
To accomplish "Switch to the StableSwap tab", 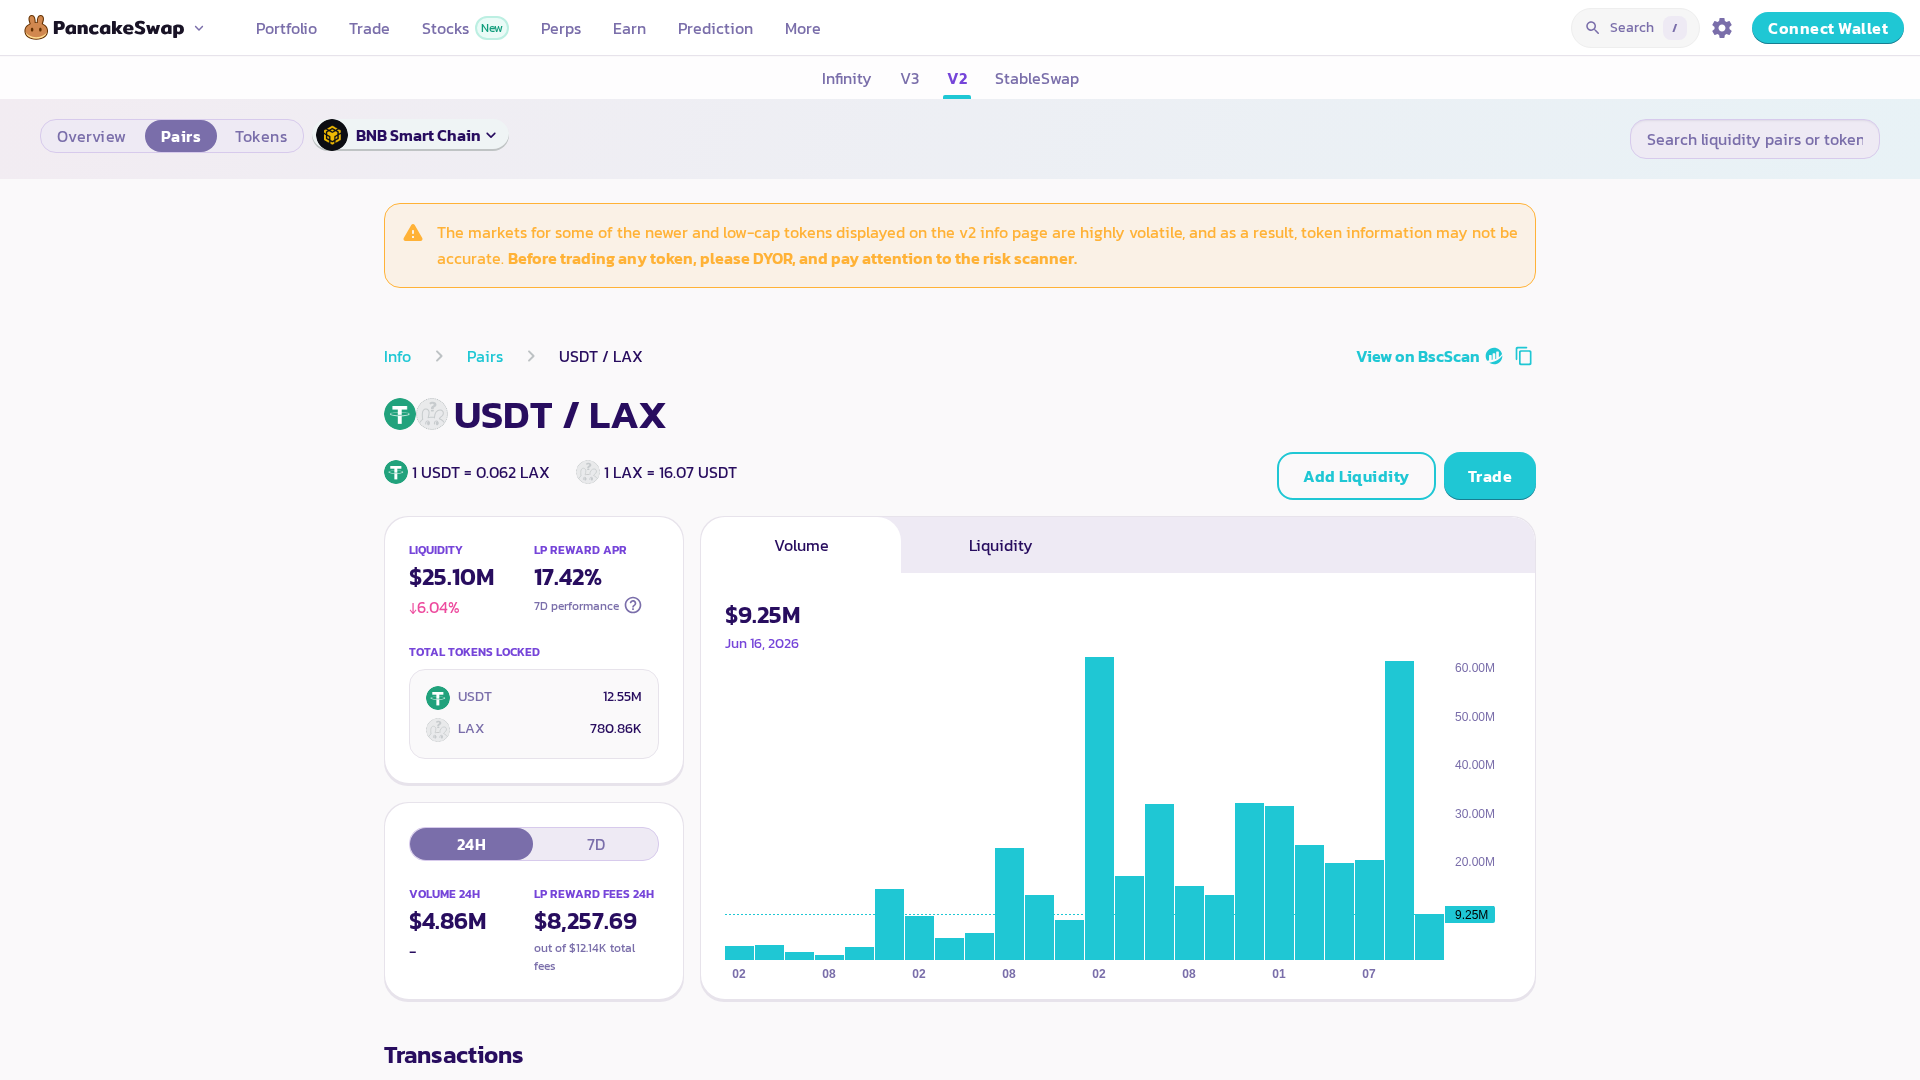I will [1037, 78].
